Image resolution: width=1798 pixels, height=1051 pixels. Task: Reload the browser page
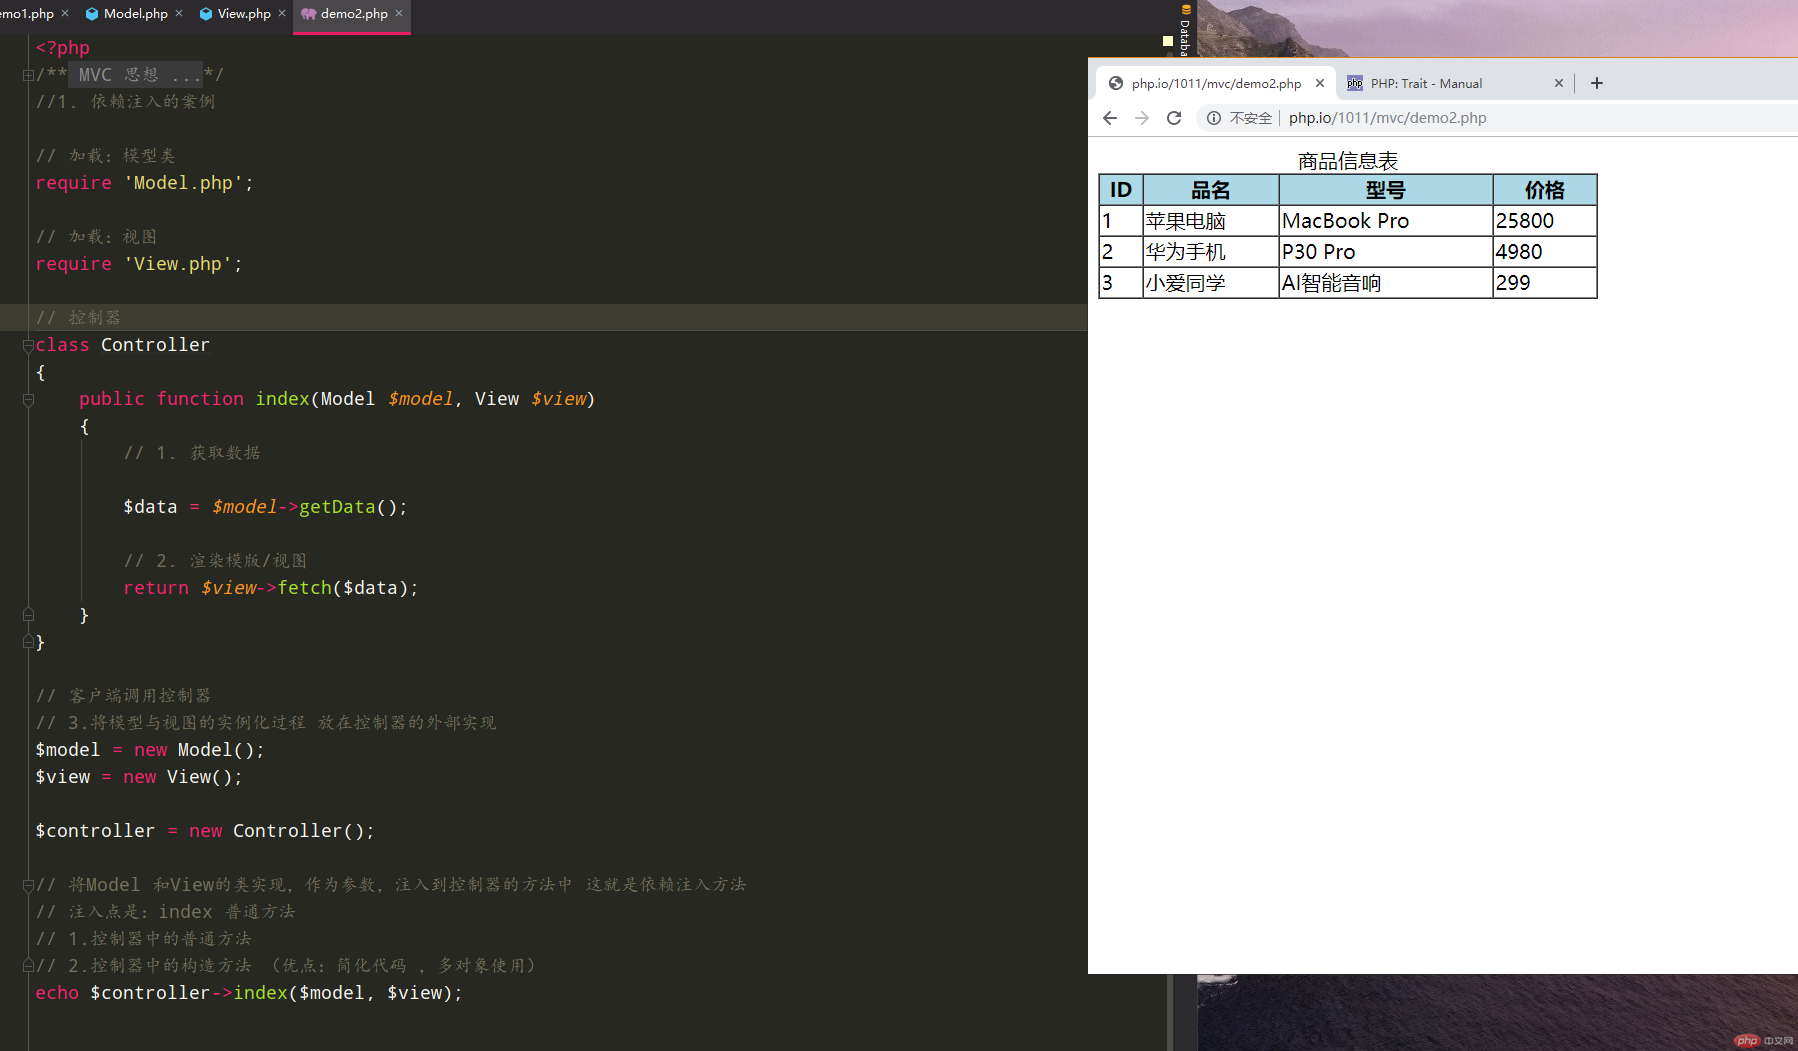(x=1174, y=118)
